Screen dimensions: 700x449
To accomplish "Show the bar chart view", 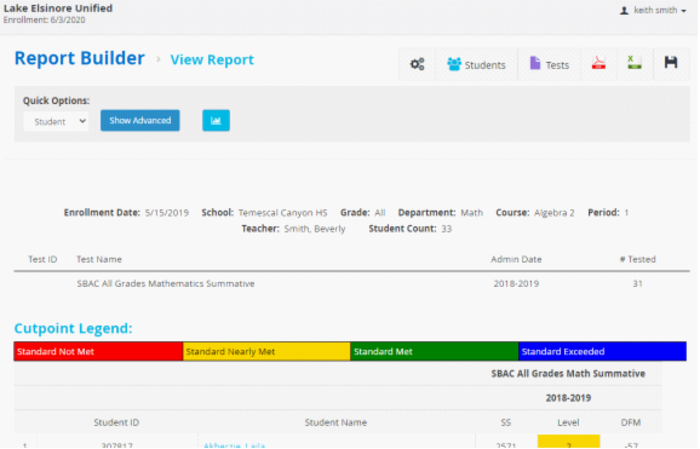I will [x=216, y=121].
